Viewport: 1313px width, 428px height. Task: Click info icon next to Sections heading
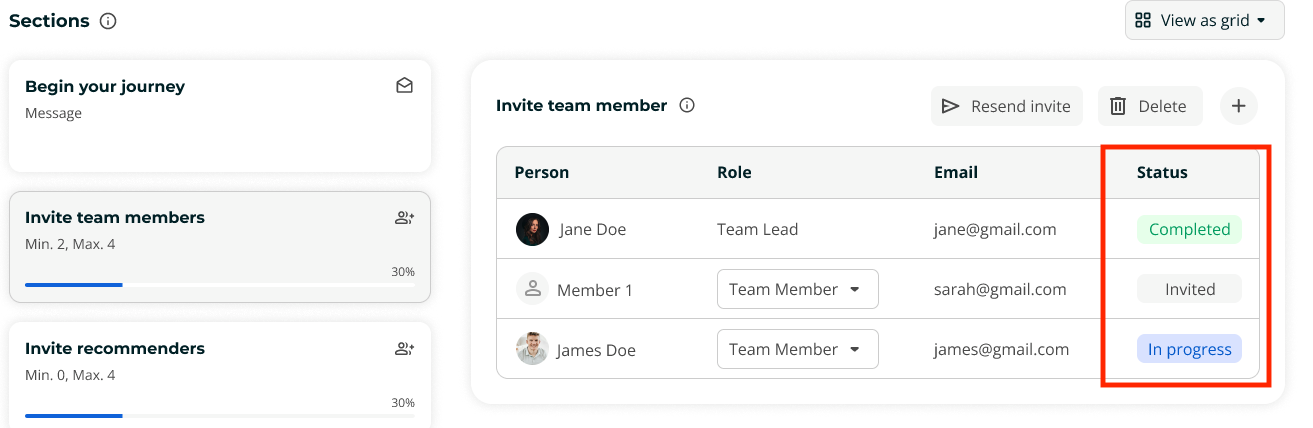point(108,21)
